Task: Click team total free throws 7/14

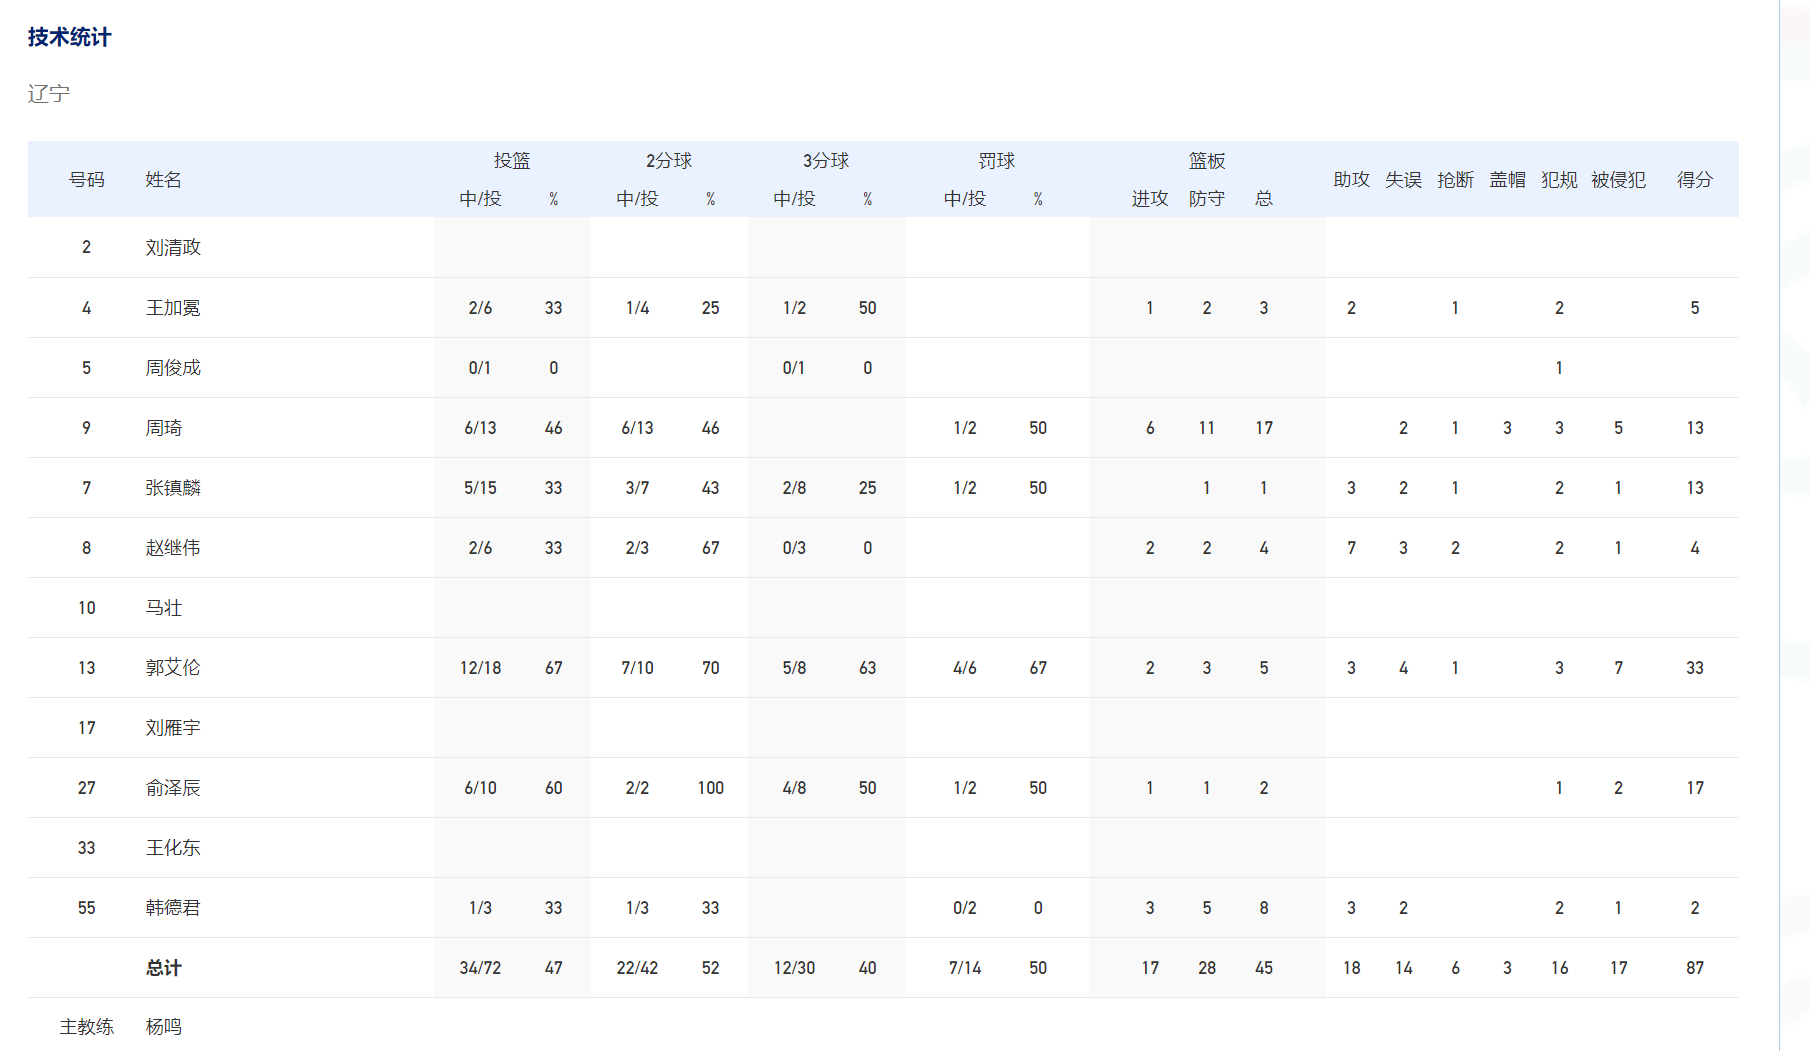Action: [964, 968]
